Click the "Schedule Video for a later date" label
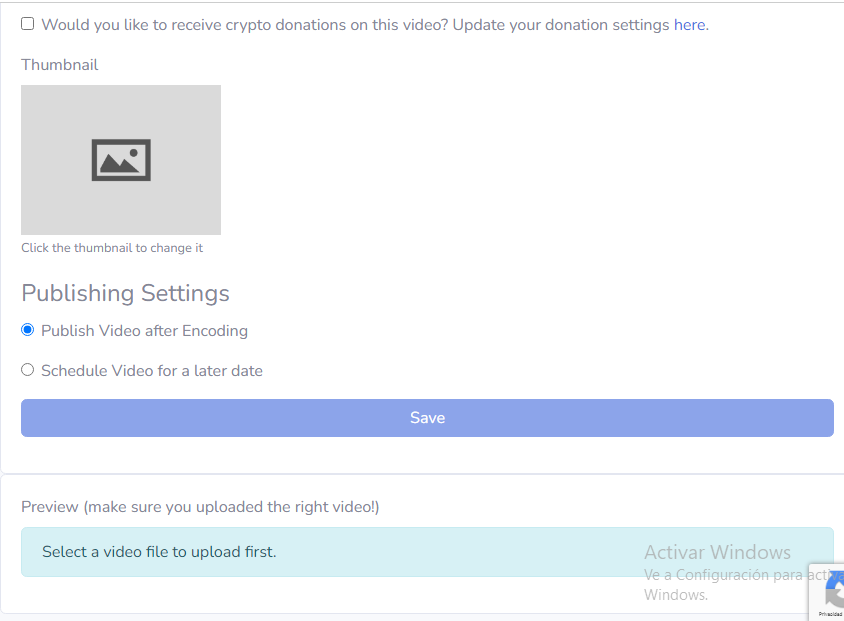The height and width of the screenshot is (621, 844). [152, 371]
